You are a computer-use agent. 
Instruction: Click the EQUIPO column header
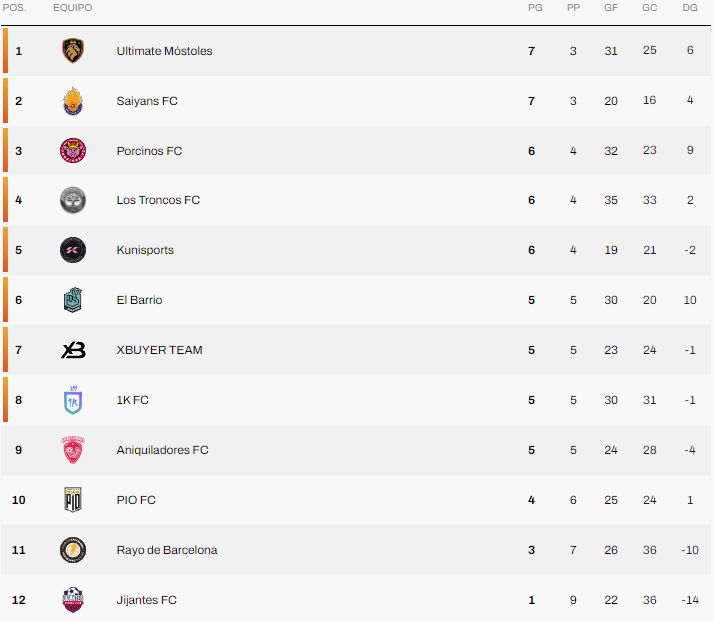[72, 8]
